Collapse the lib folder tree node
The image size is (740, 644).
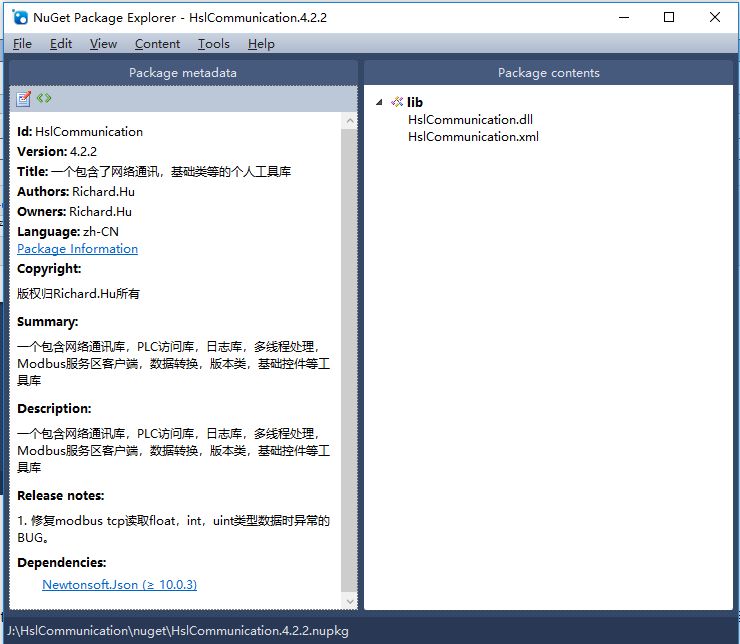coord(379,102)
